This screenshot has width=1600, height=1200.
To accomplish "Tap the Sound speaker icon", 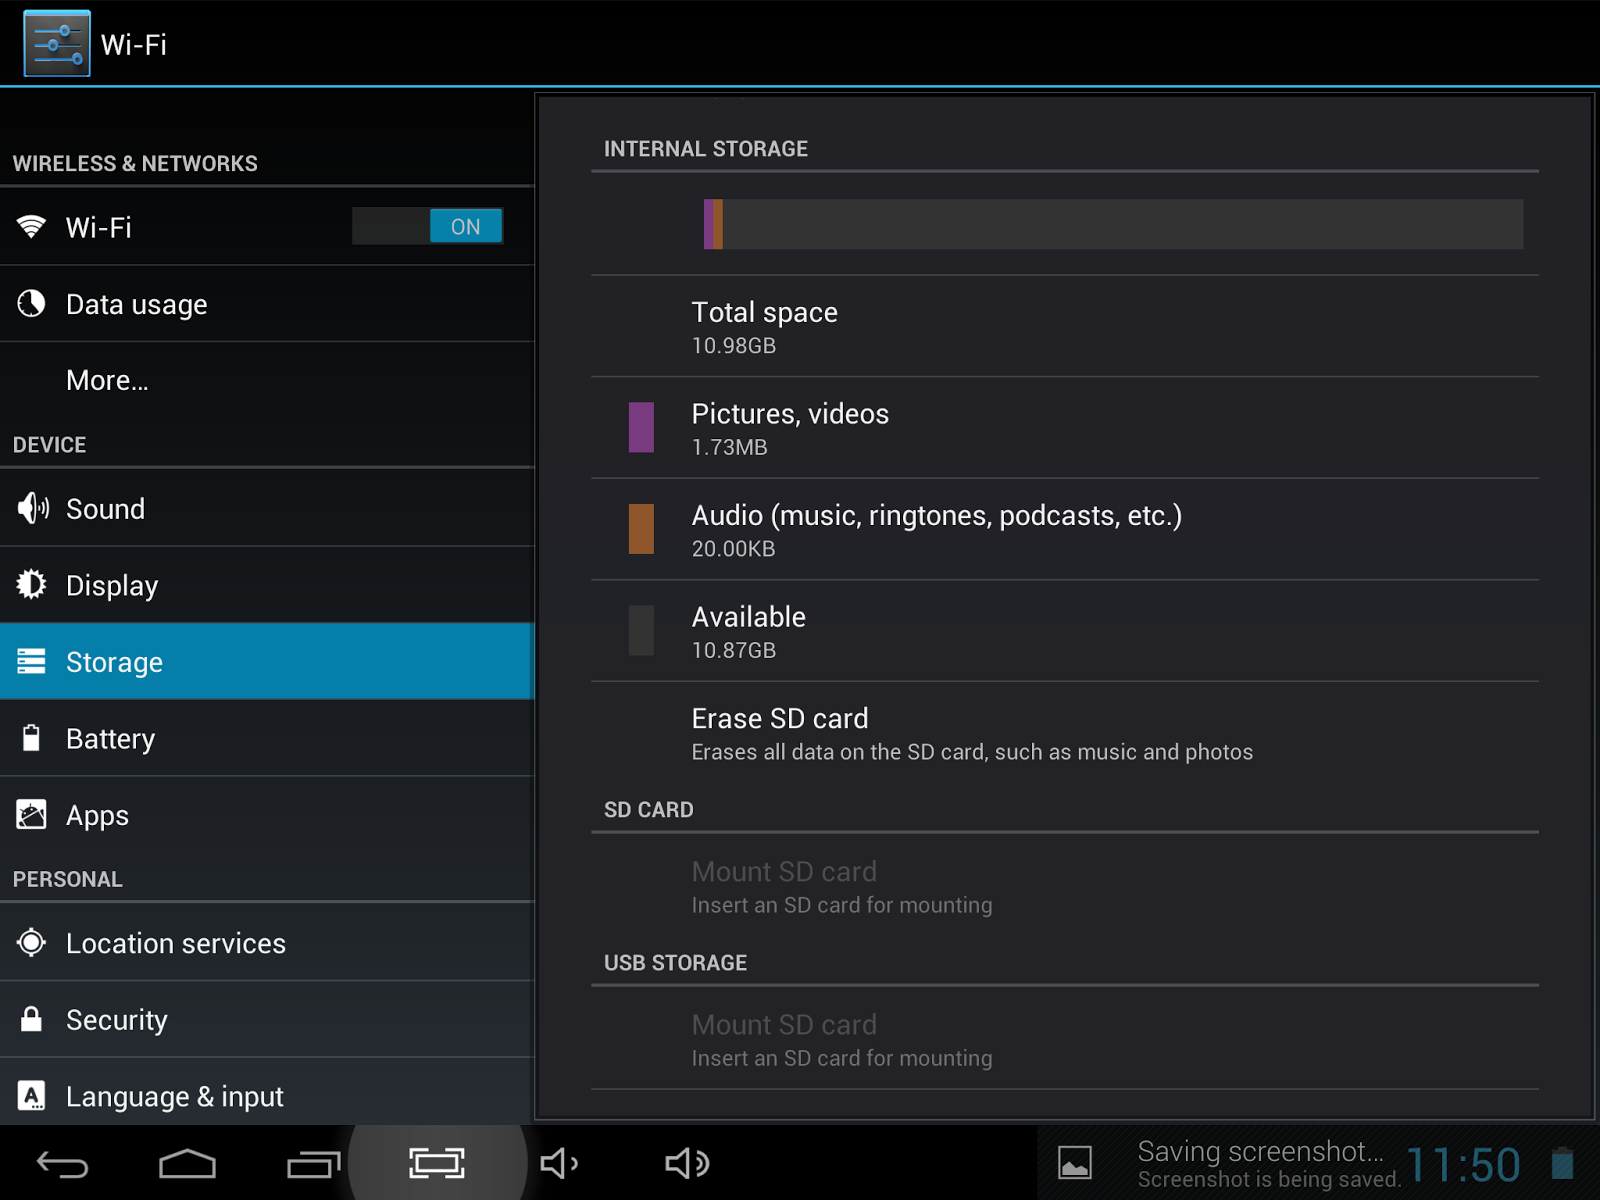I will (32, 508).
